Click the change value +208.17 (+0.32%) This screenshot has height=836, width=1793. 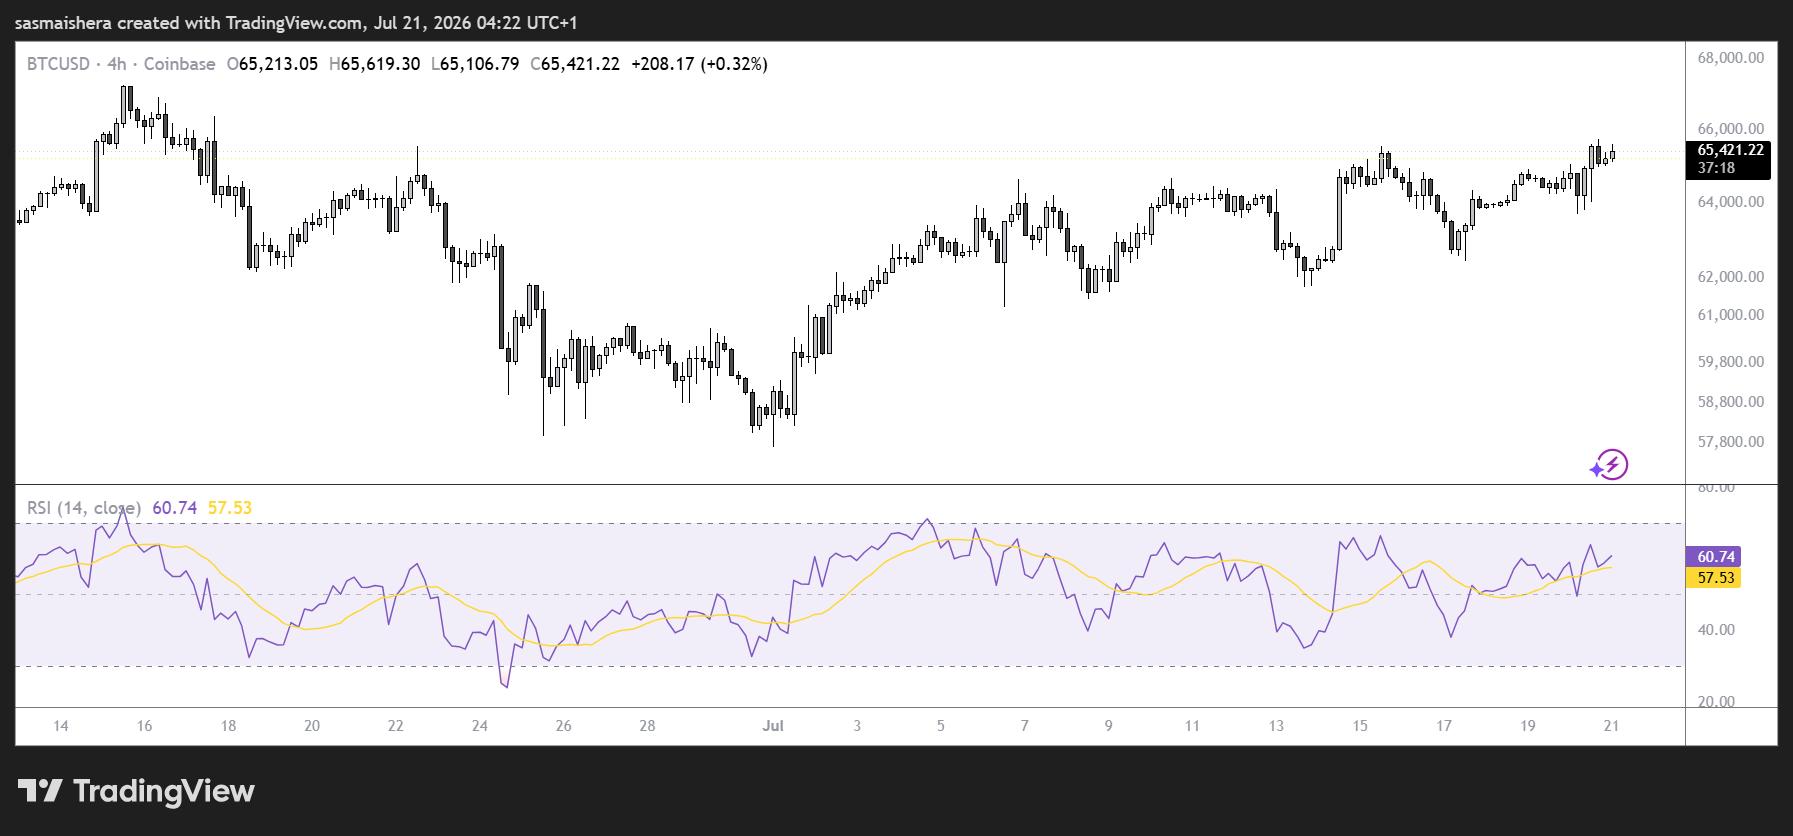point(700,64)
